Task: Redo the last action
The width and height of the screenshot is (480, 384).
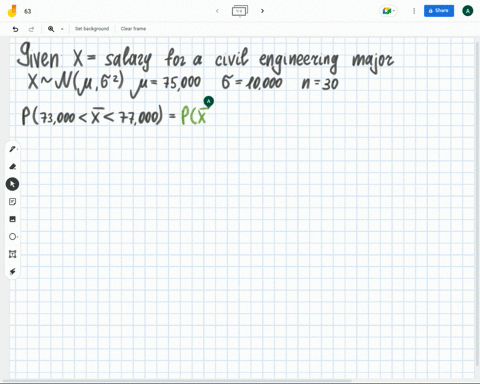Action: coord(31,29)
